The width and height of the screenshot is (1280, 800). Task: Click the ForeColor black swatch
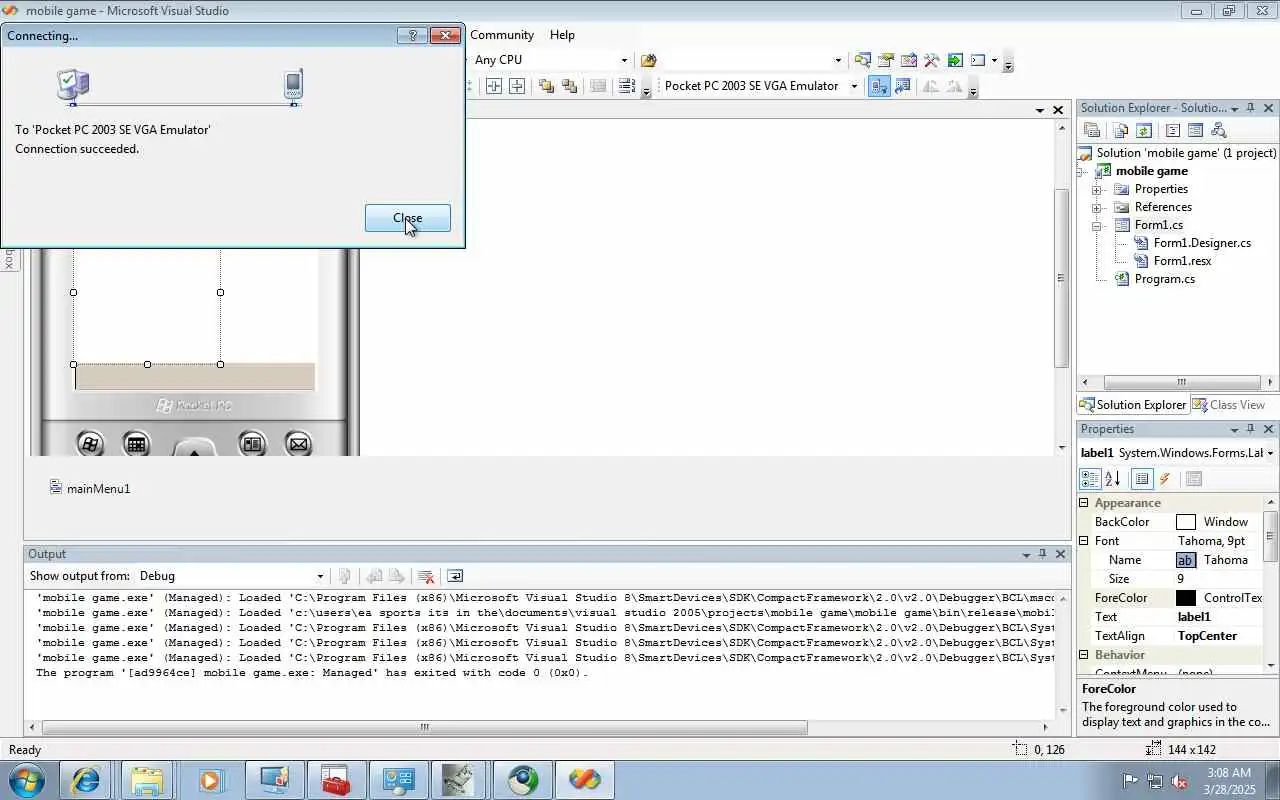pyautogui.click(x=1186, y=598)
